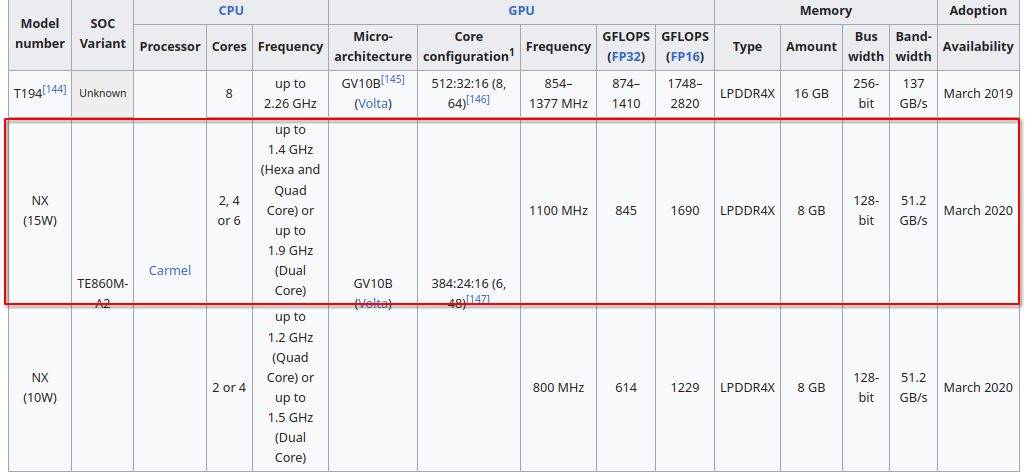1025x473 pixels.
Task: Select the 'Model number' column header
Action: tap(40, 35)
